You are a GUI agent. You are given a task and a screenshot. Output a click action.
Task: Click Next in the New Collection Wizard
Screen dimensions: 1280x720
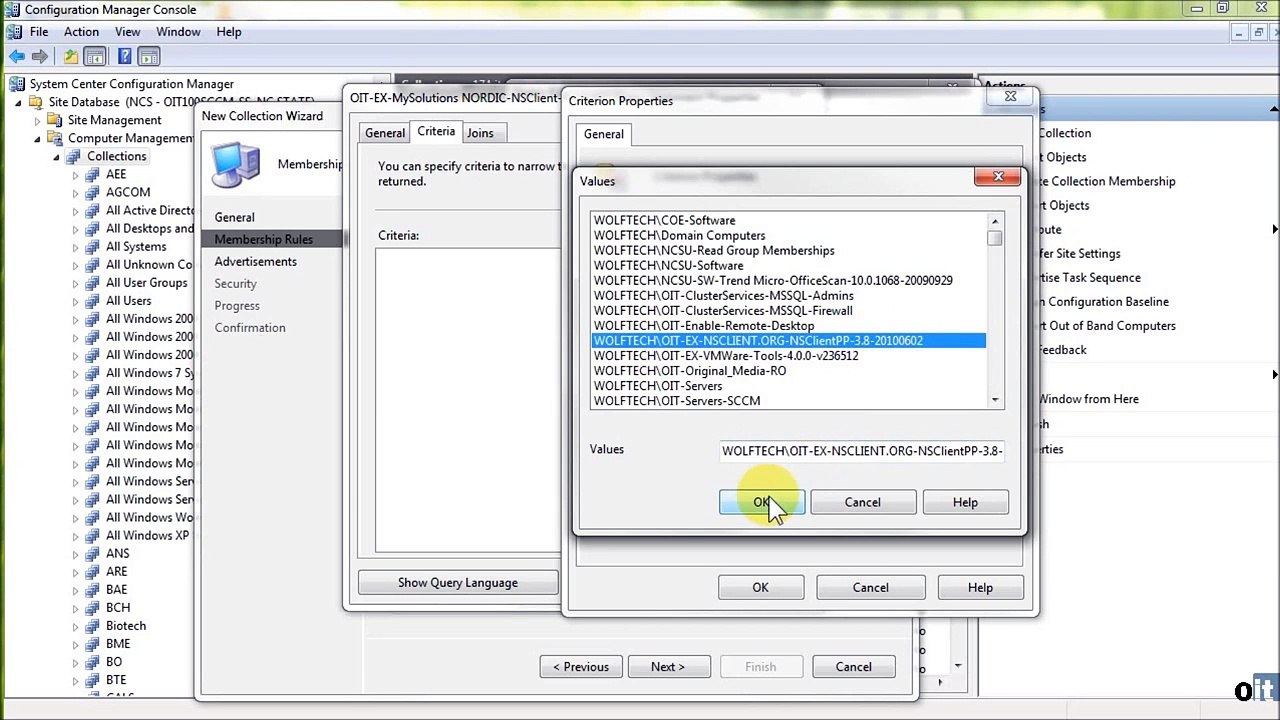click(667, 667)
